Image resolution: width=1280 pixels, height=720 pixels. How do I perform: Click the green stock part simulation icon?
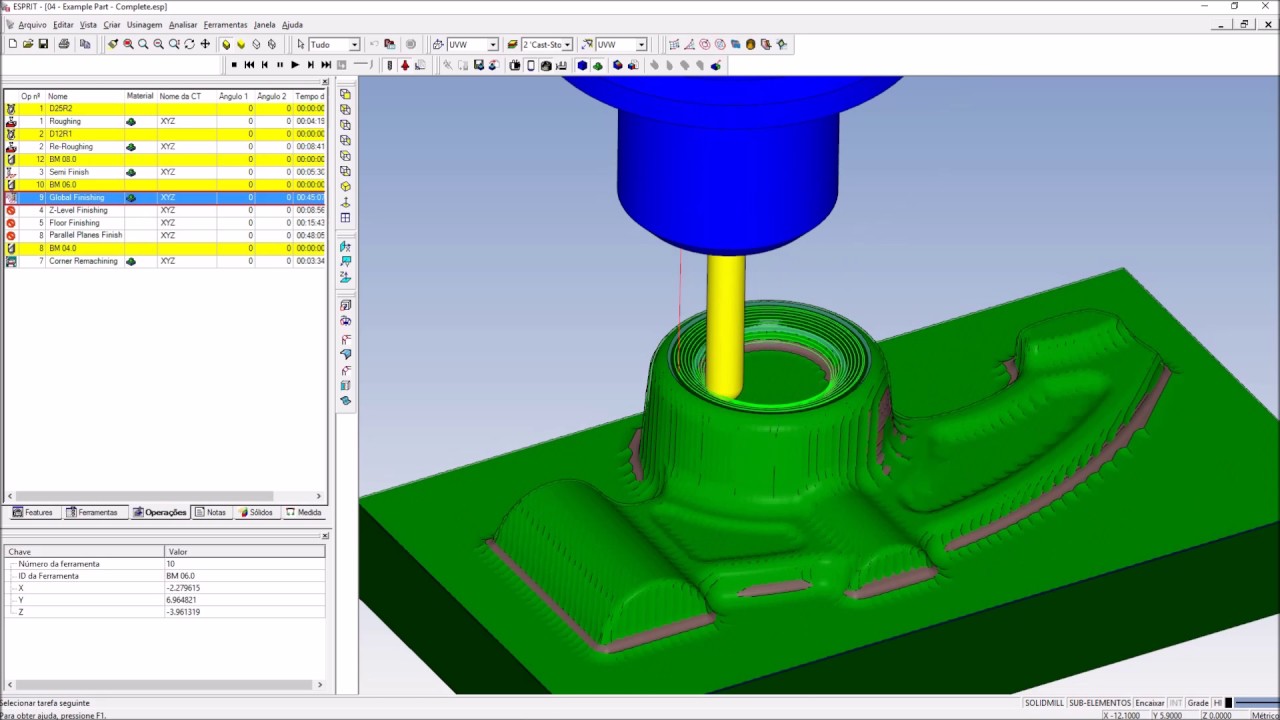pos(597,65)
